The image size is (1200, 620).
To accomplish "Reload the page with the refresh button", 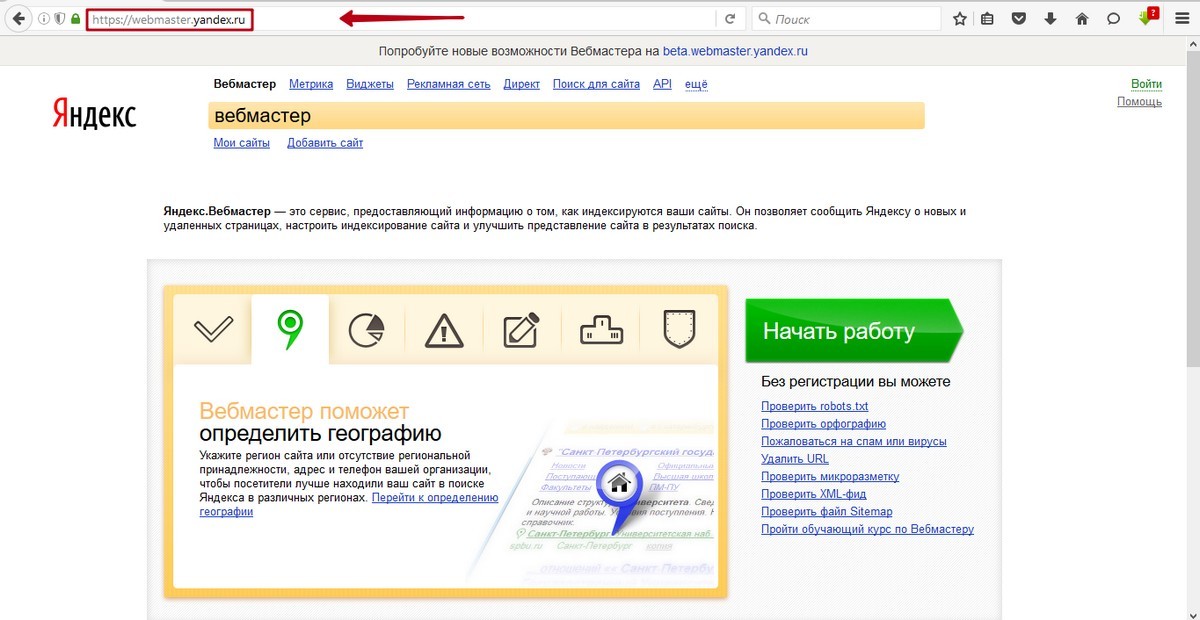I will click(x=730, y=19).
